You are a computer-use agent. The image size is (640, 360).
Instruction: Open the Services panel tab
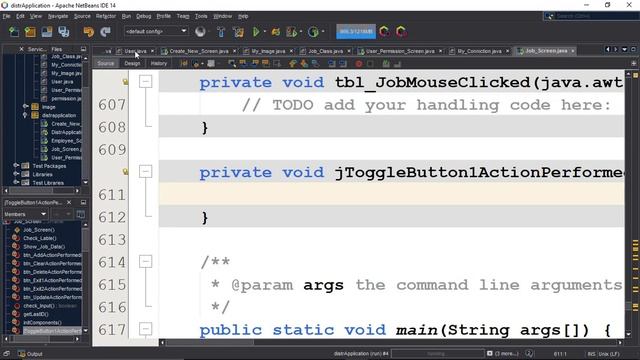click(x=37, y=49)
